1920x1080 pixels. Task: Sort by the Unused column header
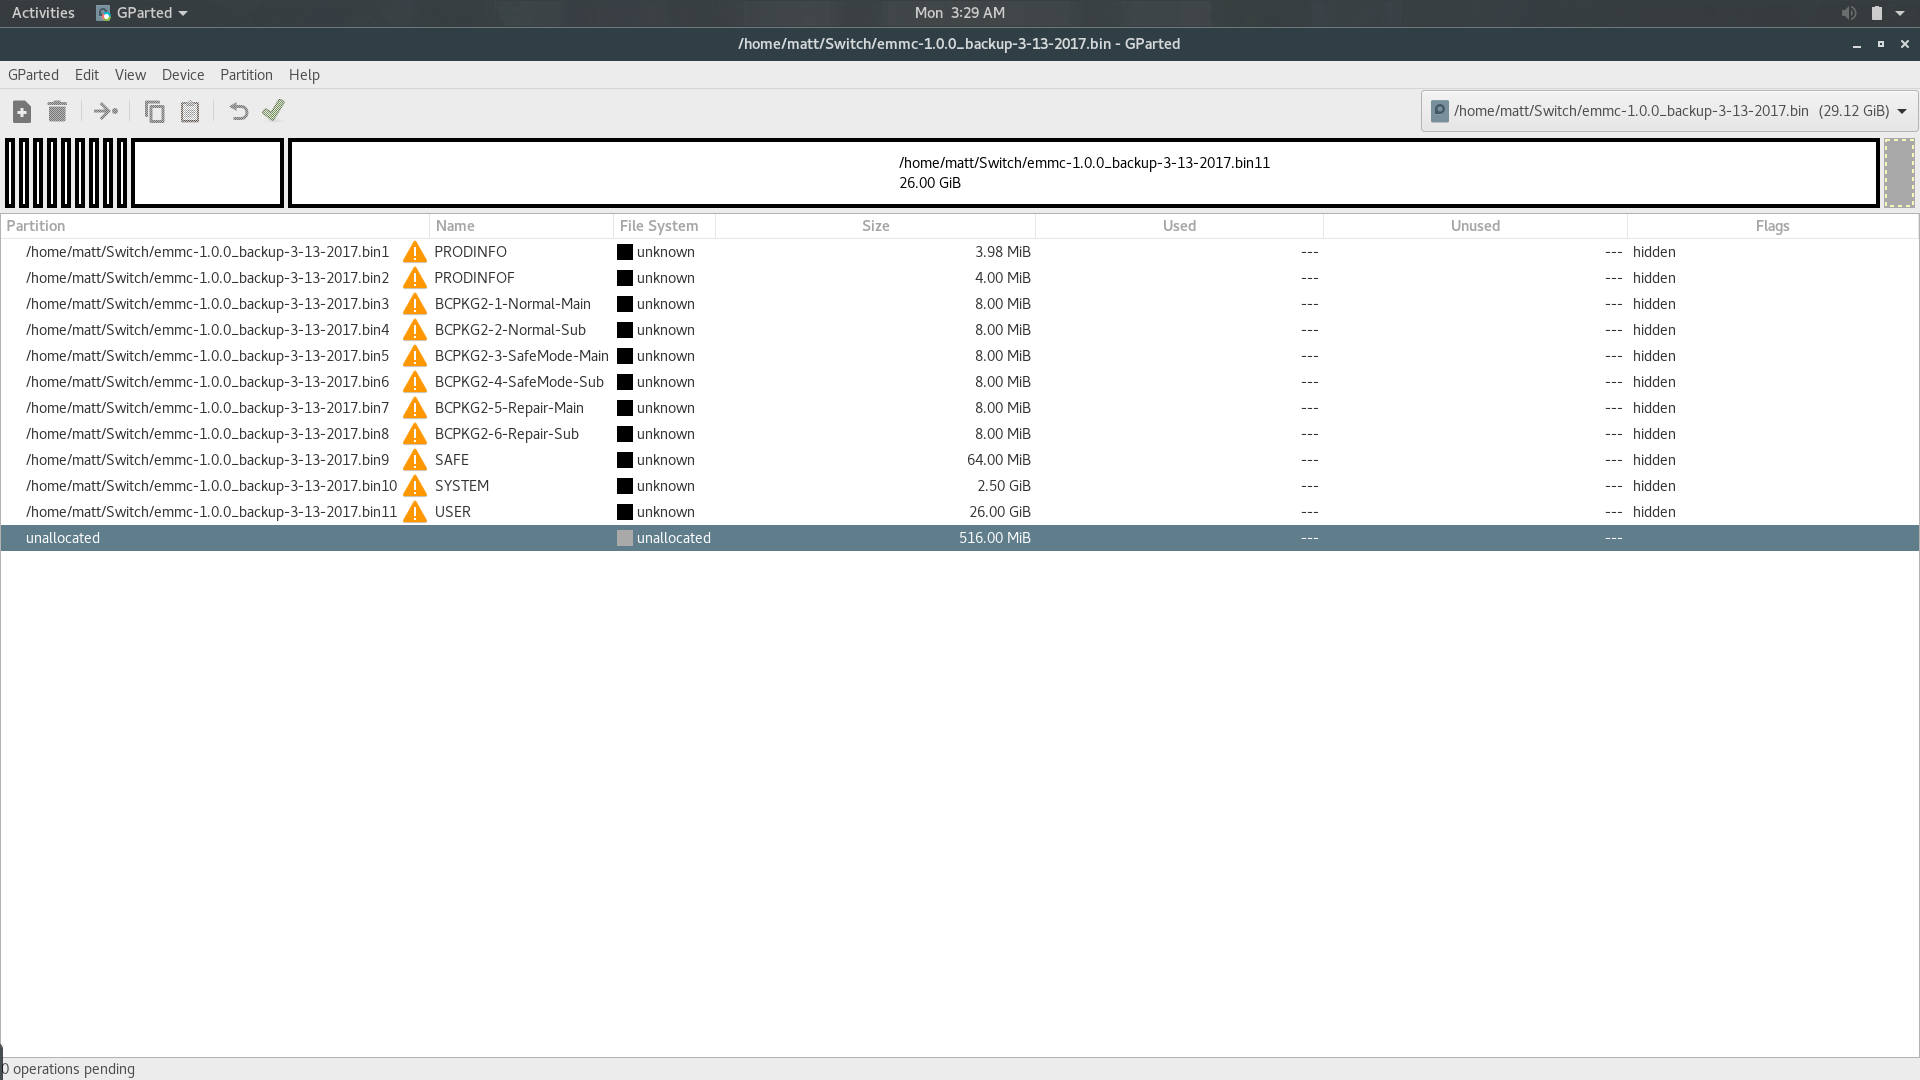[x=1475, y=226]
